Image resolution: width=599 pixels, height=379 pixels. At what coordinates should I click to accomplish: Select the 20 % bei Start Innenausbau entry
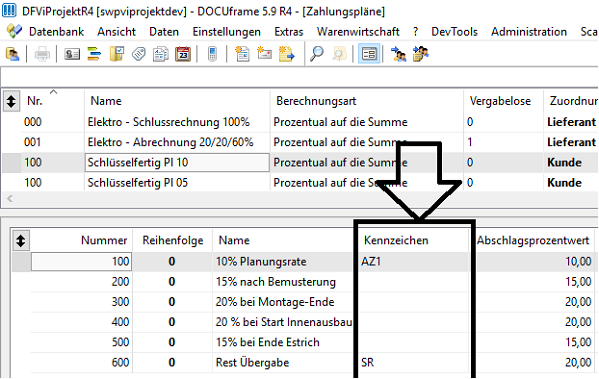point(283,322)
